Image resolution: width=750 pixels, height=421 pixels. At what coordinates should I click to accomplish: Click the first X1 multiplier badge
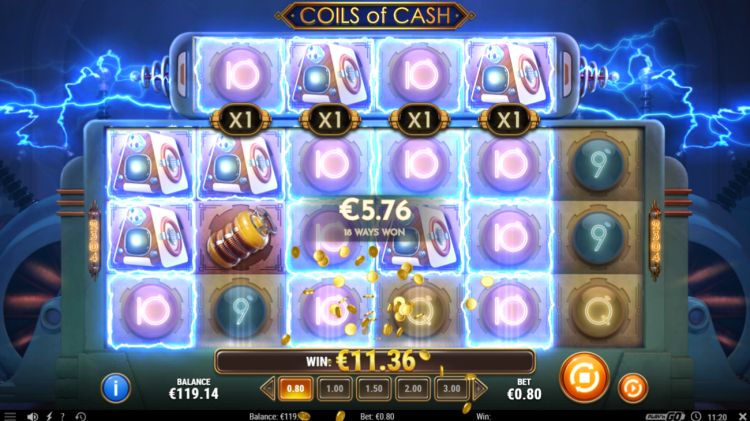tap(240, 120)
